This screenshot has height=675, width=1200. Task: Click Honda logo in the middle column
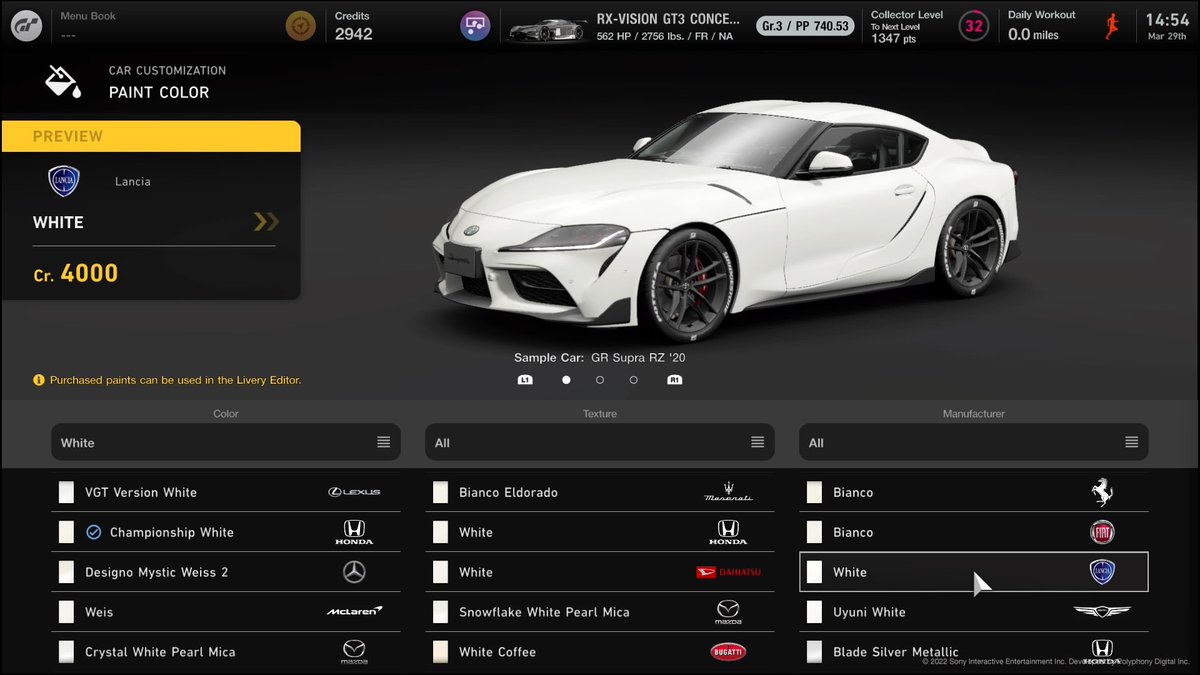pyautogui.click(x=728, y=532)
